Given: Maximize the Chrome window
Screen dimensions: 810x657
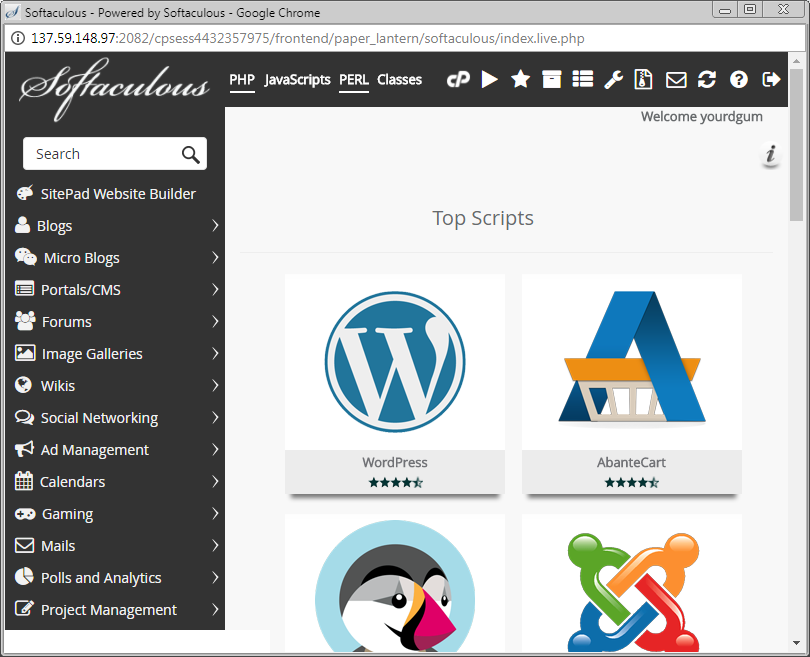Looking at the screenshot, I should (x=750, y=9).
